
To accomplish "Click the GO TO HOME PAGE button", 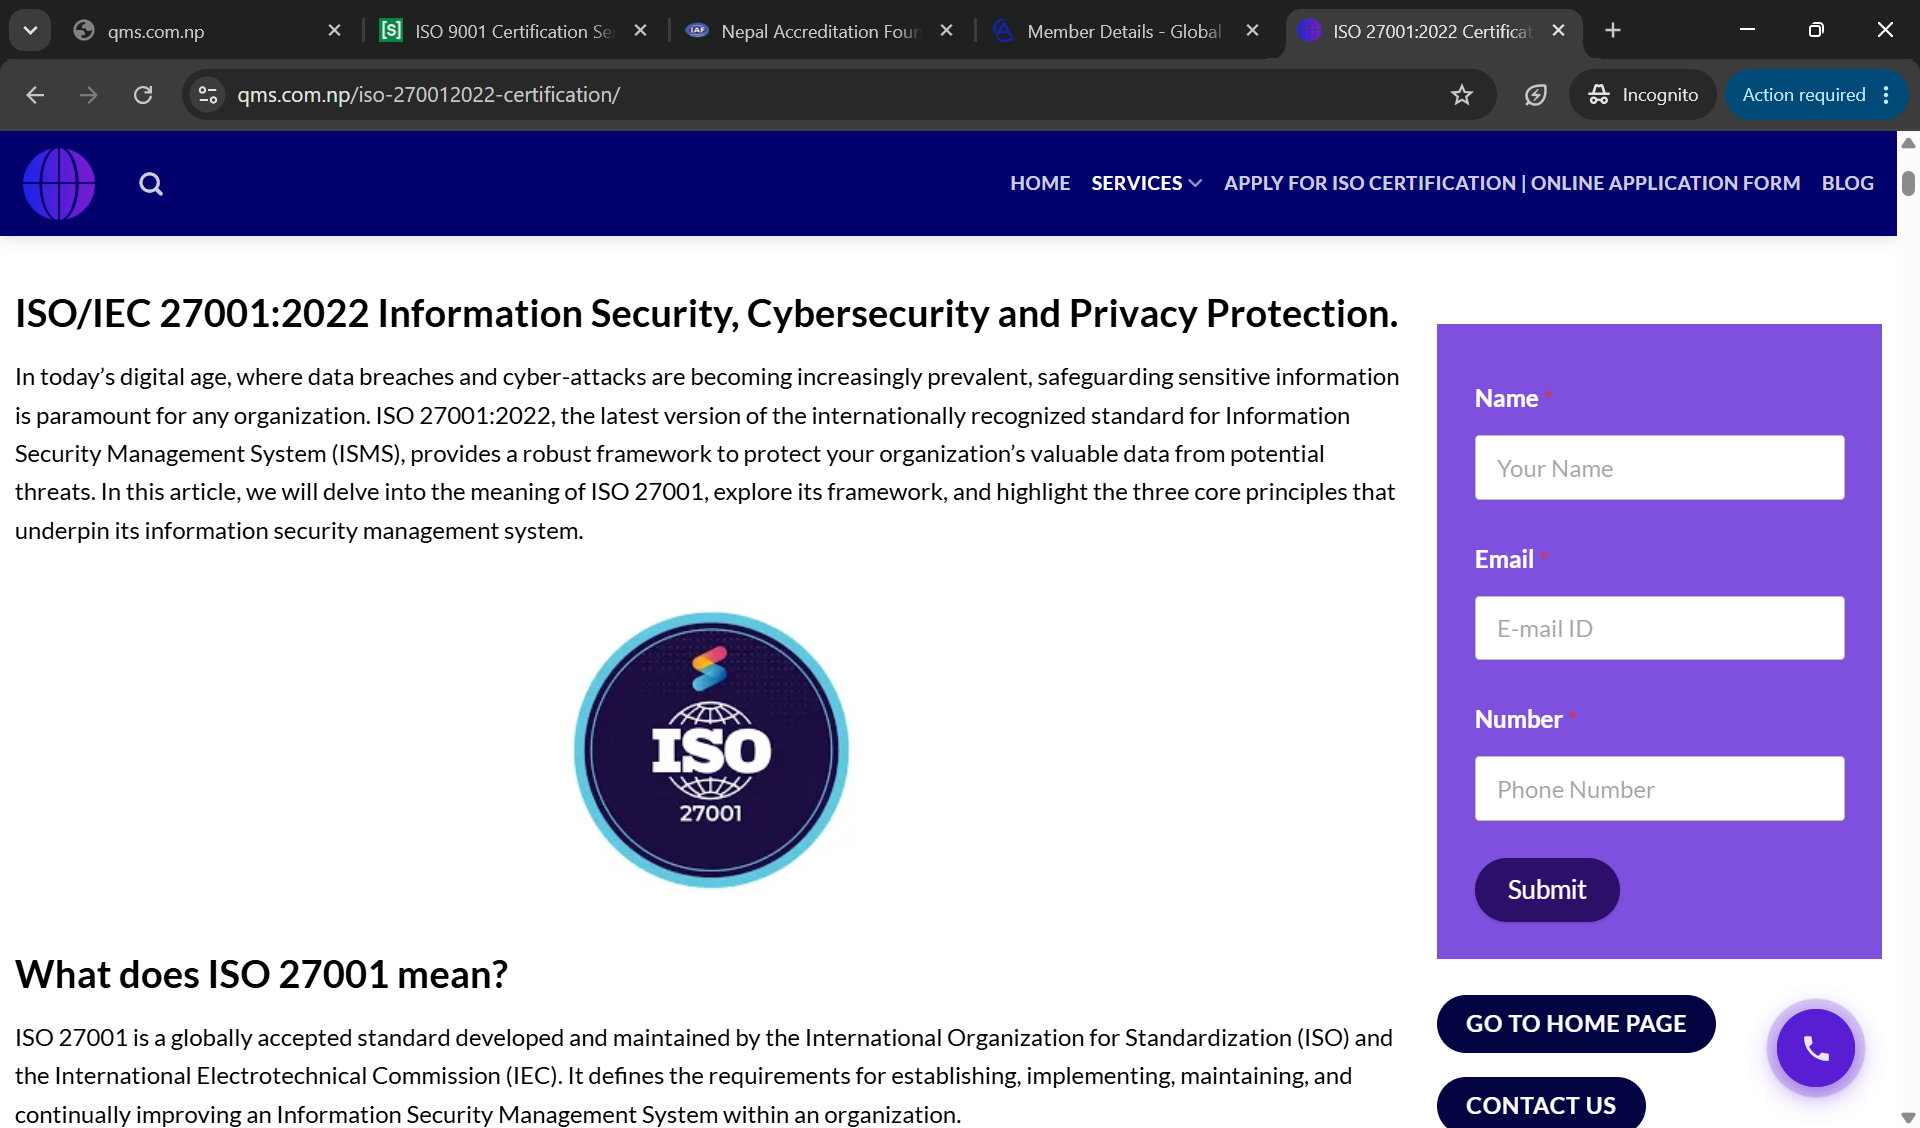I will pyautogui.click(x=1576, y=1024).
